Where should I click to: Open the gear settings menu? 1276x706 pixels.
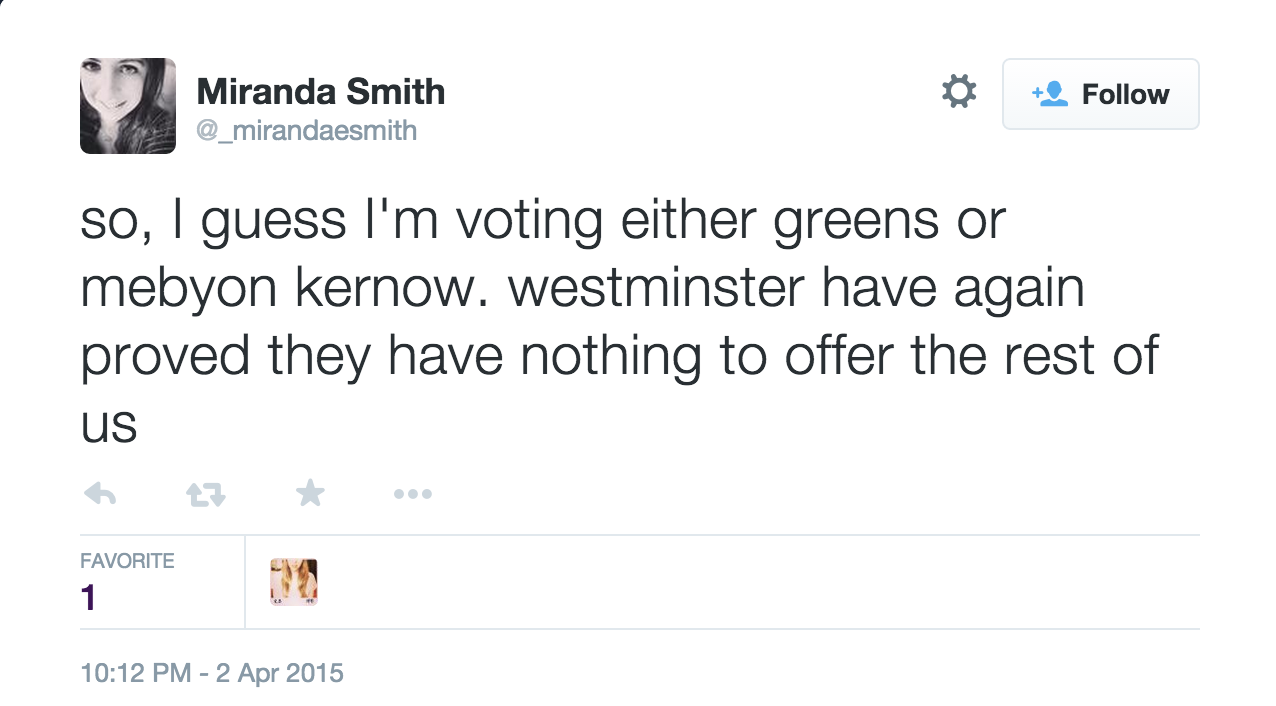tap(959, 92)
